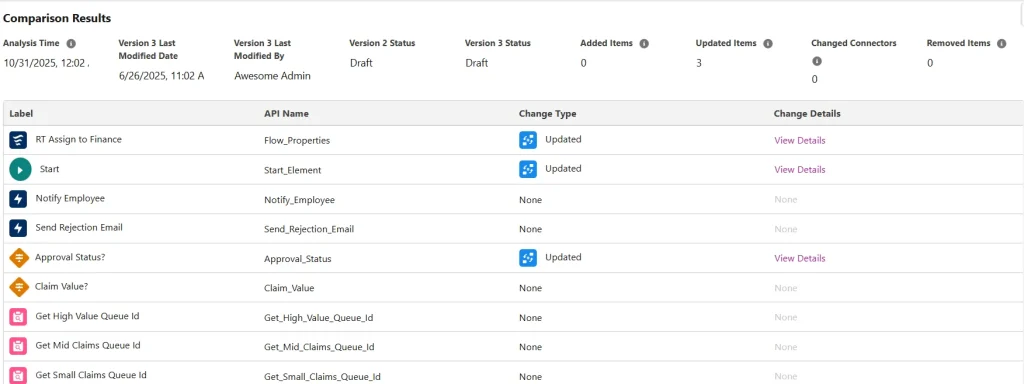Select the Send Rejection Email label

[x=79, y=228]
